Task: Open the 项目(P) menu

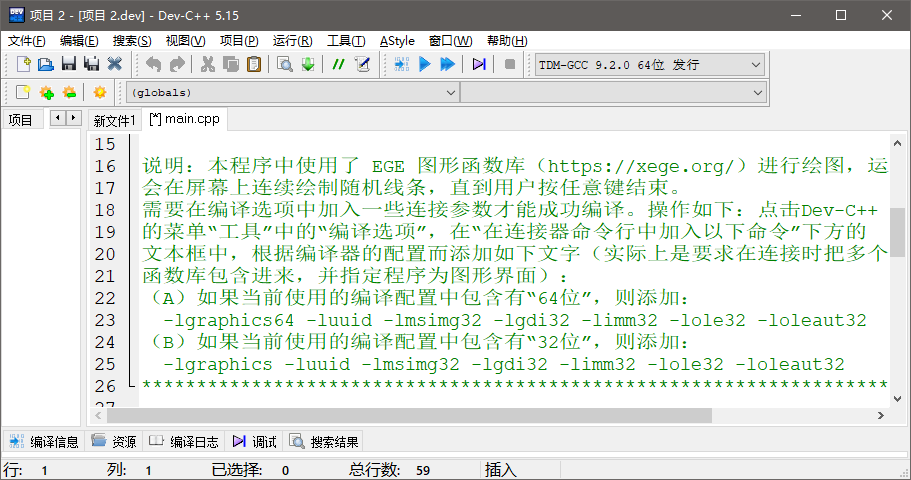Action: tap(239, 41)
